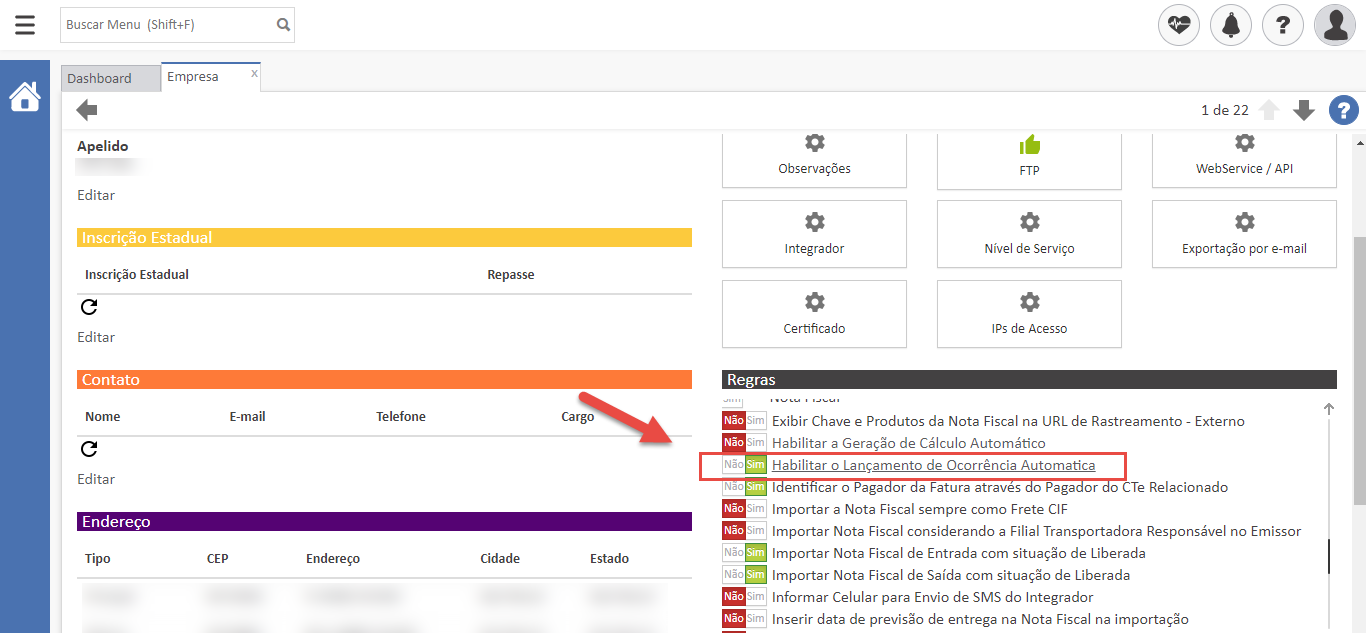Toggle Habilitar a Geração de Cálculo Automático
Screen dimensions: 1366x633
click(744, 443)
